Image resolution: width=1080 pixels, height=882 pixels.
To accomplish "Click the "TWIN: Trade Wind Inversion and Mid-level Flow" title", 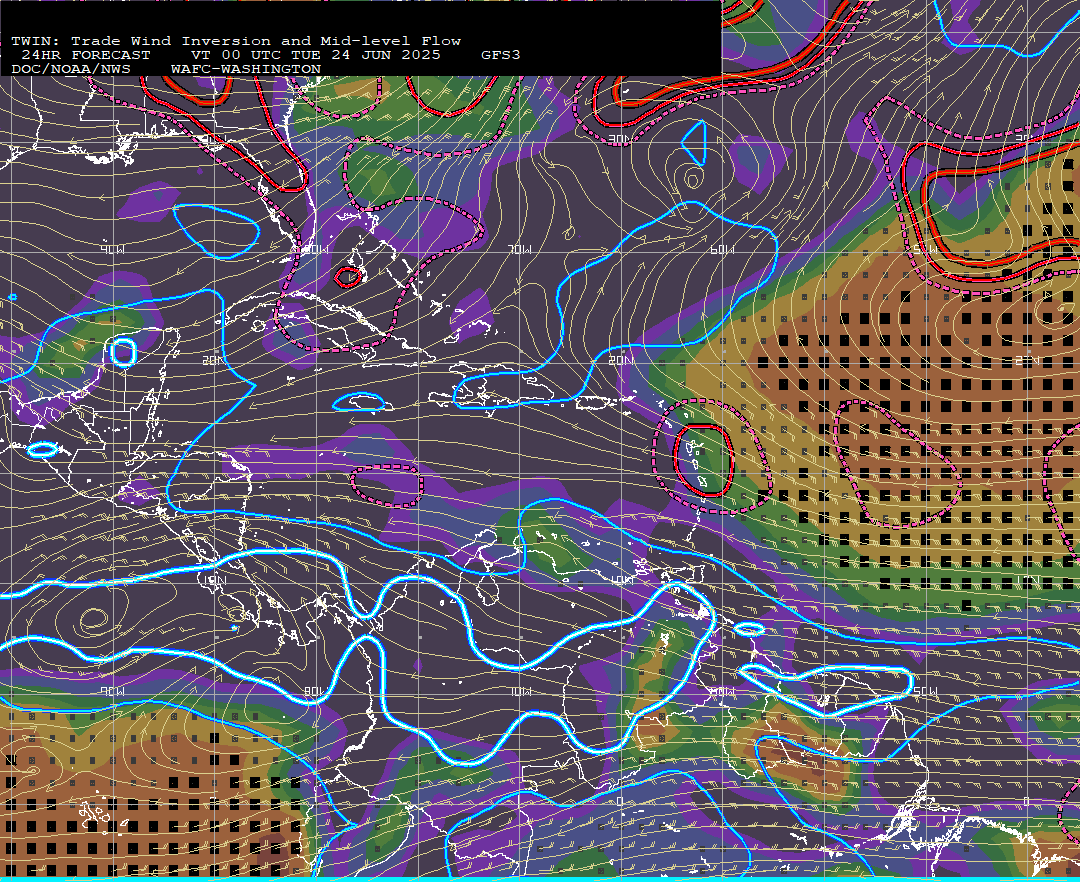I will tap(236, 41).
